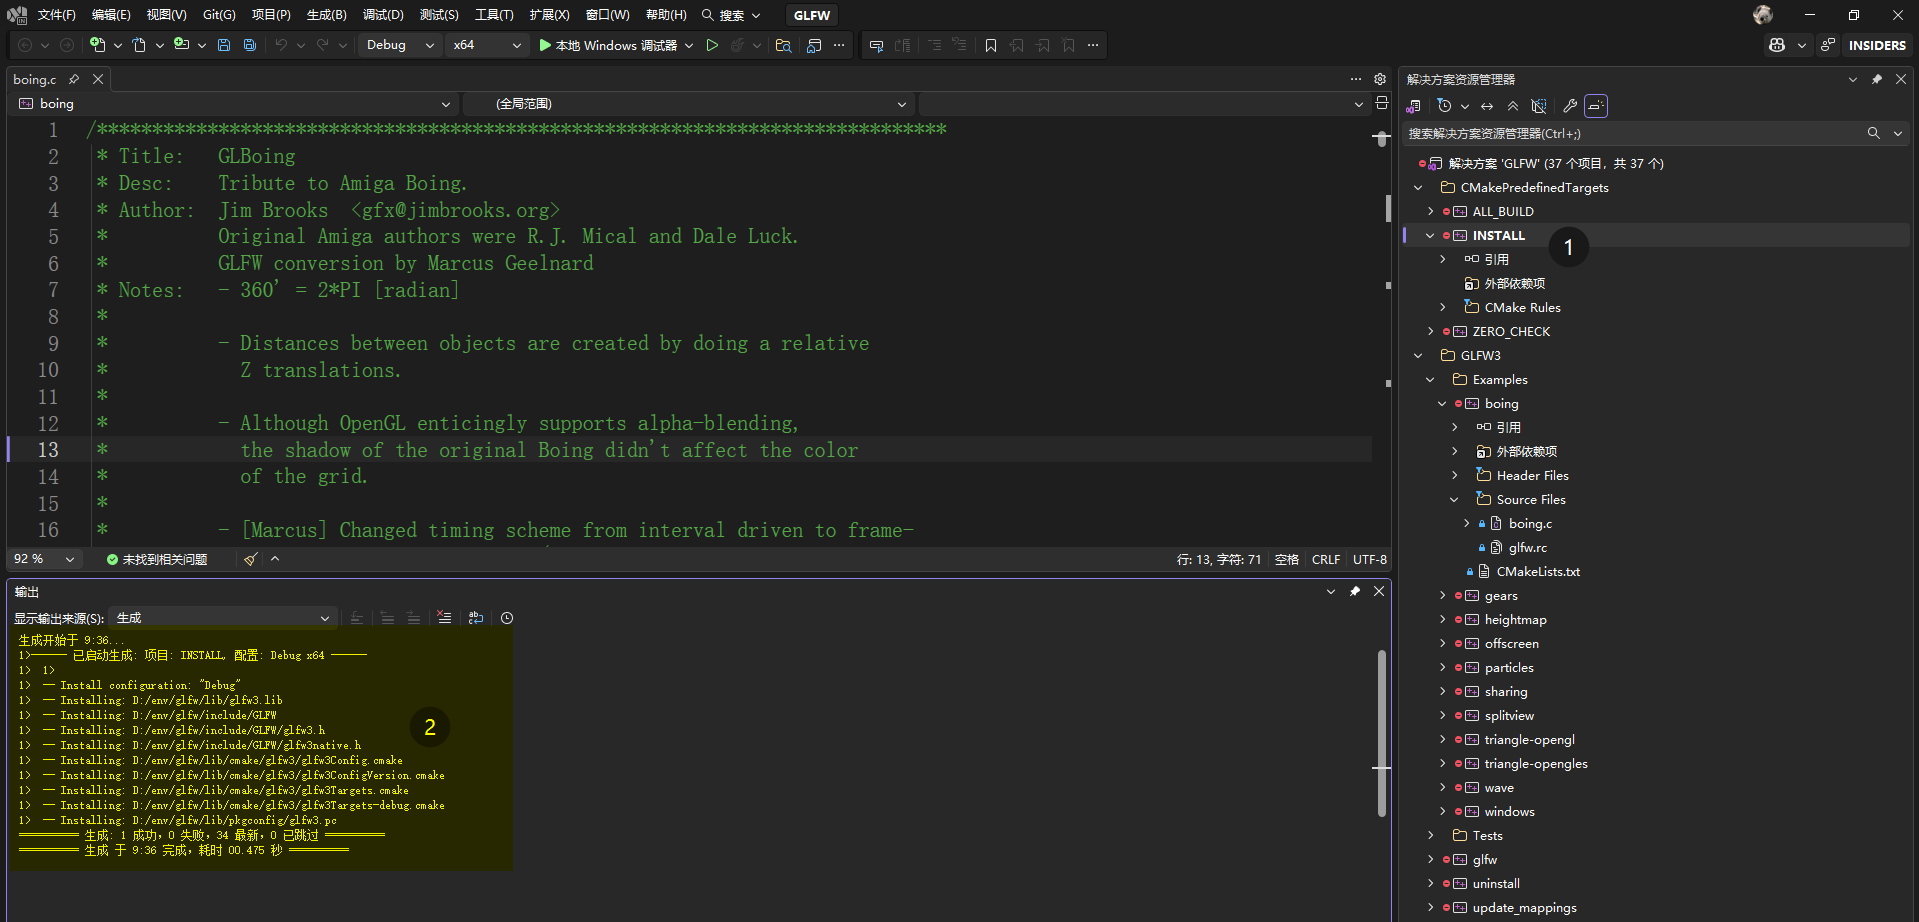Collapse the INSTALL project node
This screenshot has width=1919, height=922.
coord(1430,236)
